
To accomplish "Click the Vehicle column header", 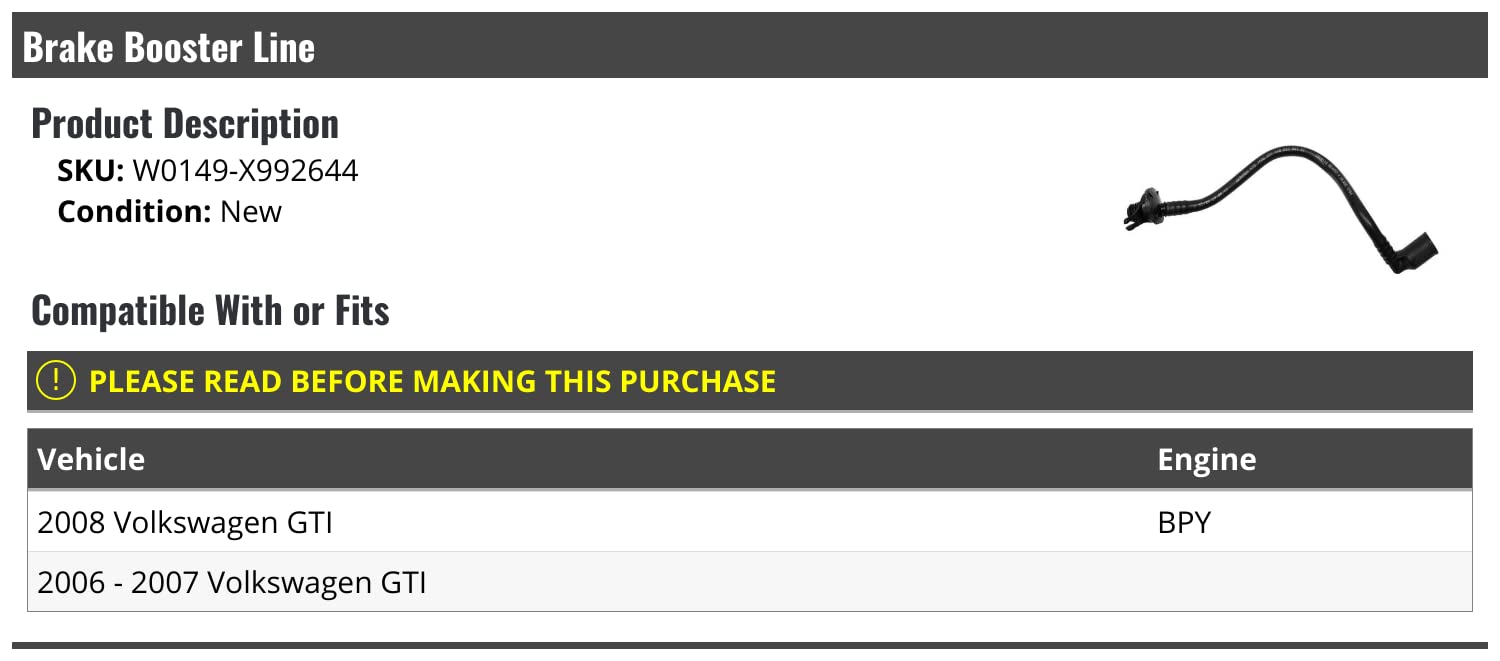I will click(x=91, y=459).
